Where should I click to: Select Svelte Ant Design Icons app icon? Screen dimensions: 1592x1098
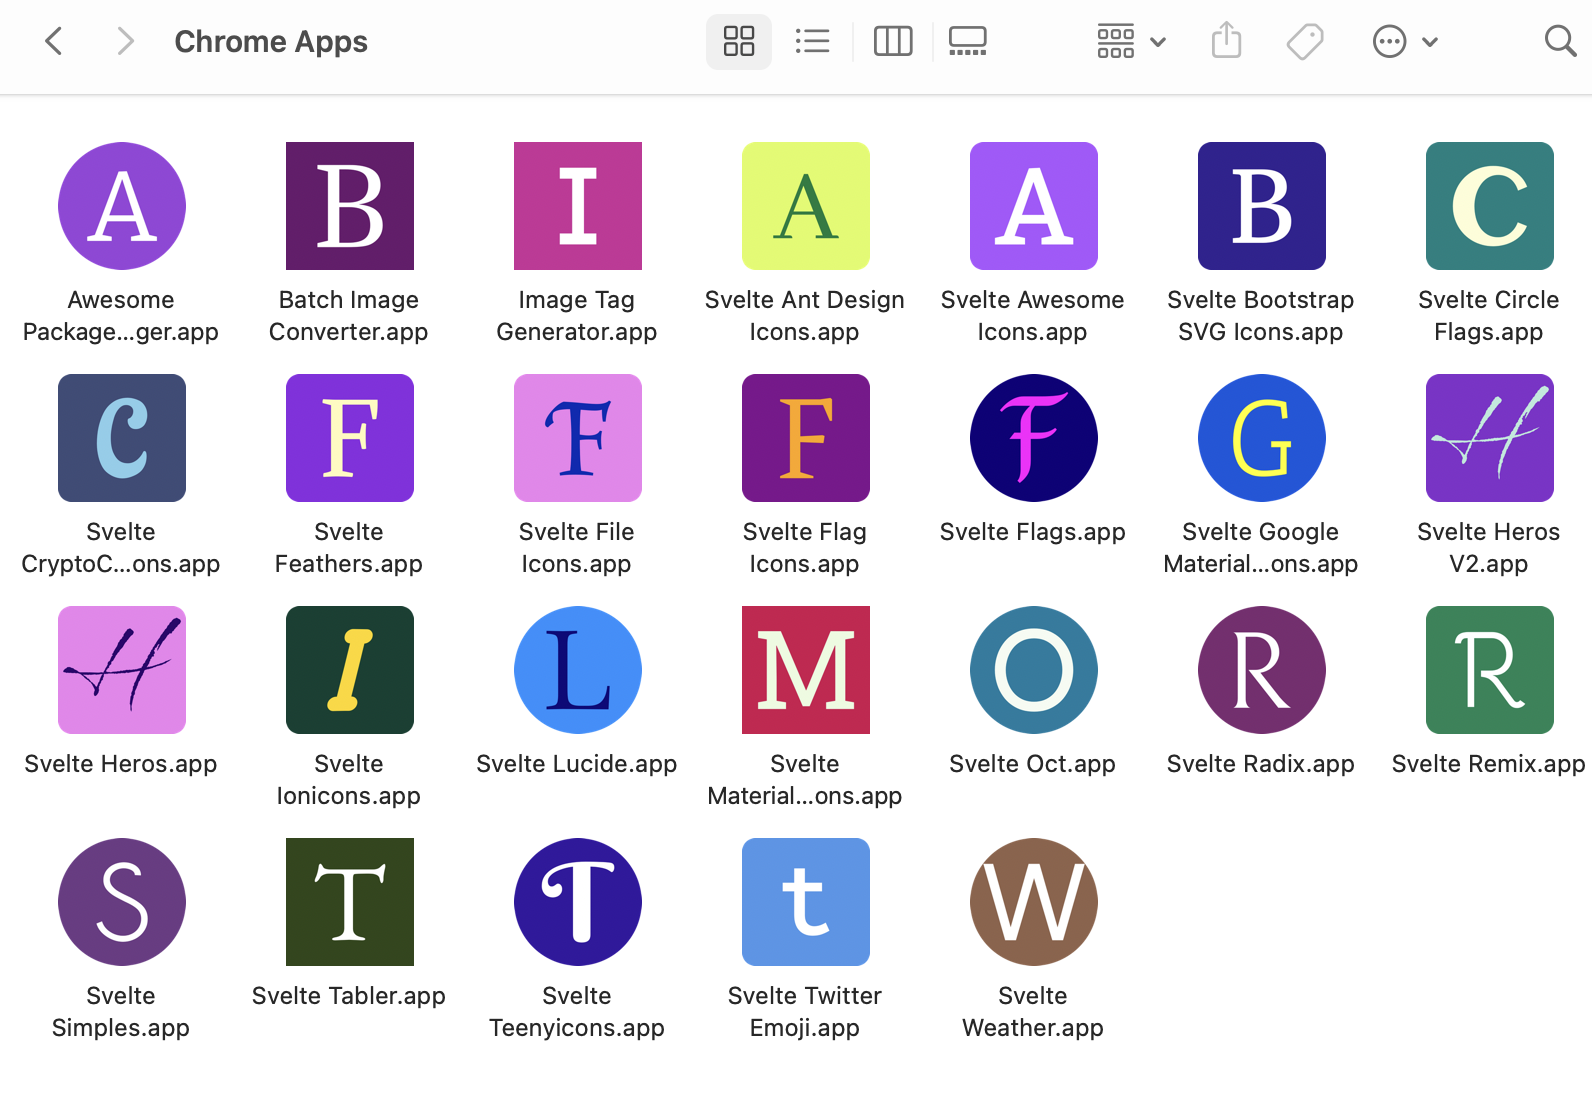click(x=806, y=206)
